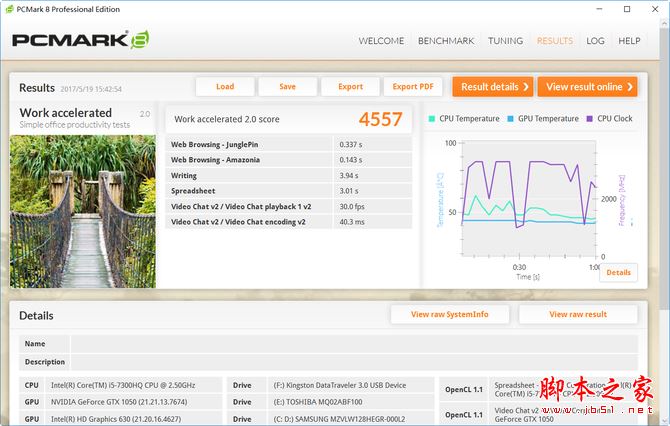Click the monitoring chart graph area

(x=529, y=198)
